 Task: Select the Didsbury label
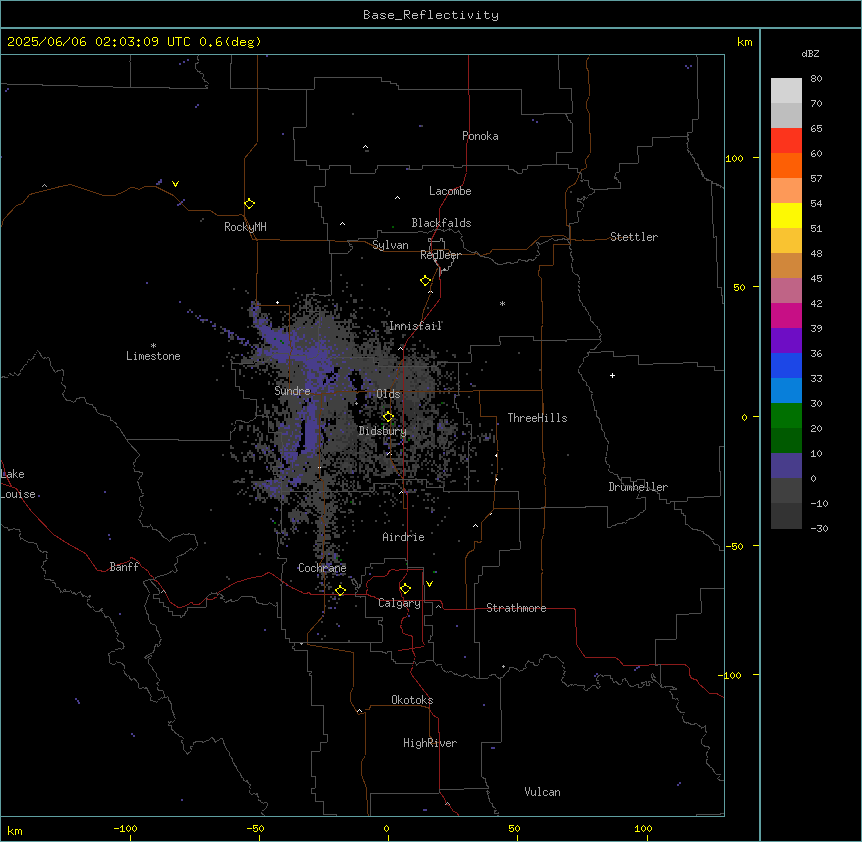click(x=382, y=431)
